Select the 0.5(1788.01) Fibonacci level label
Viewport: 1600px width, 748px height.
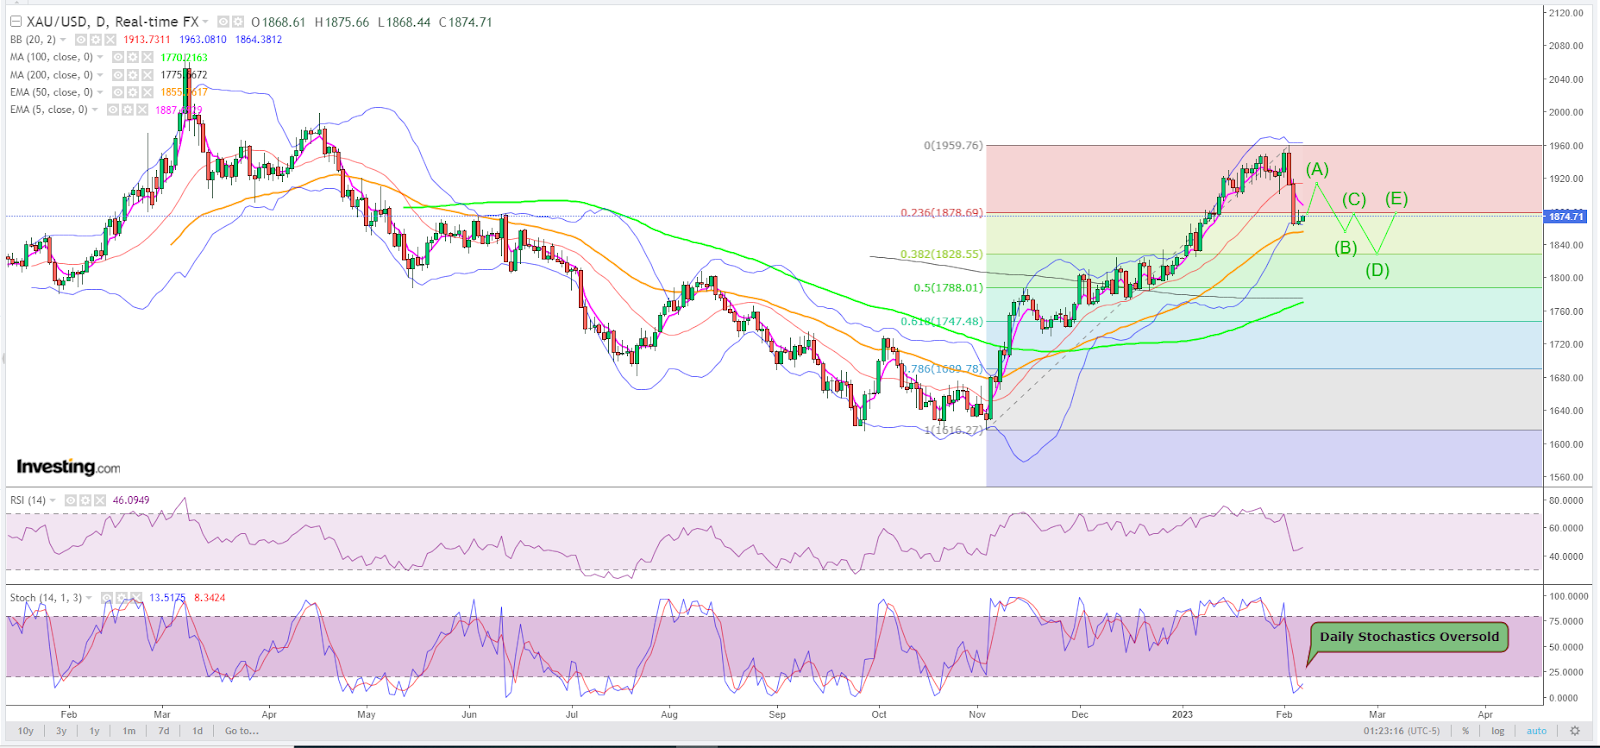948,288
